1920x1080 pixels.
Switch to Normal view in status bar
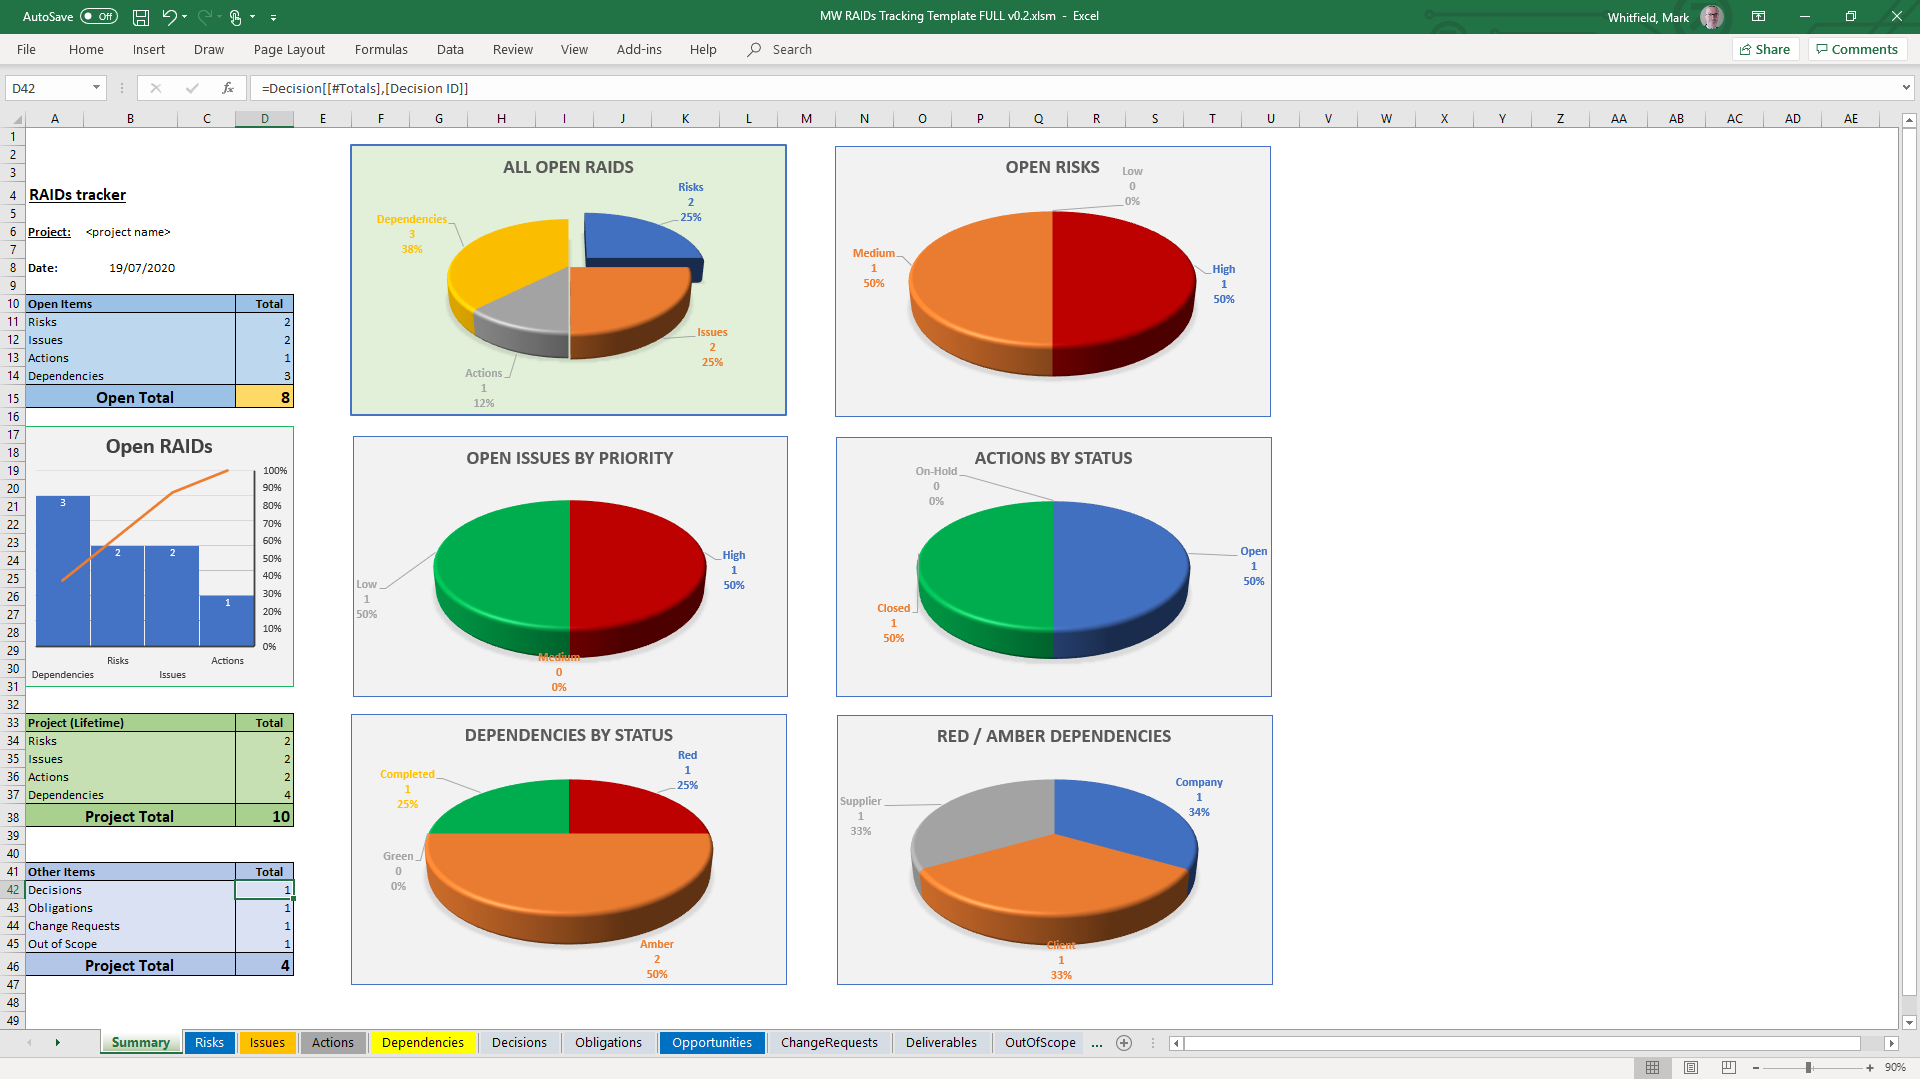click(1653, 1068)
